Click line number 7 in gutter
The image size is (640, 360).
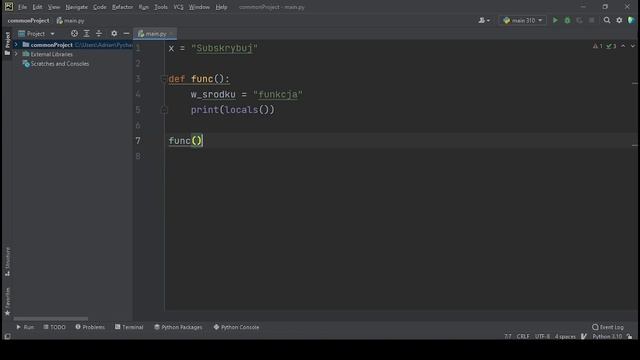coord(138,140)
